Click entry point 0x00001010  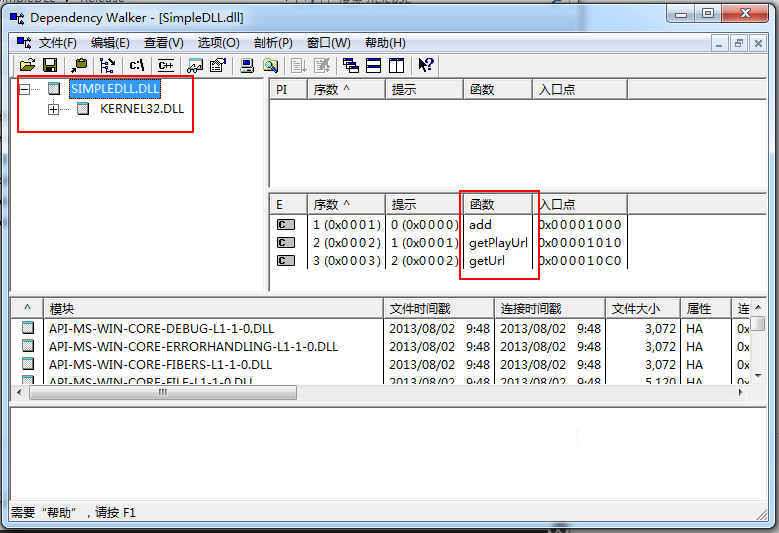point(580,242)
